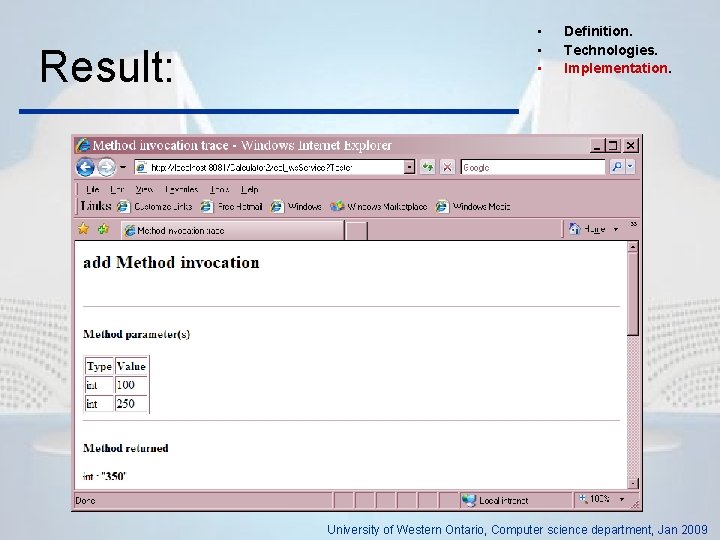This screenshot has height=540, width=720.
Task: Open the Edit menu
Action: coord(117,189)
